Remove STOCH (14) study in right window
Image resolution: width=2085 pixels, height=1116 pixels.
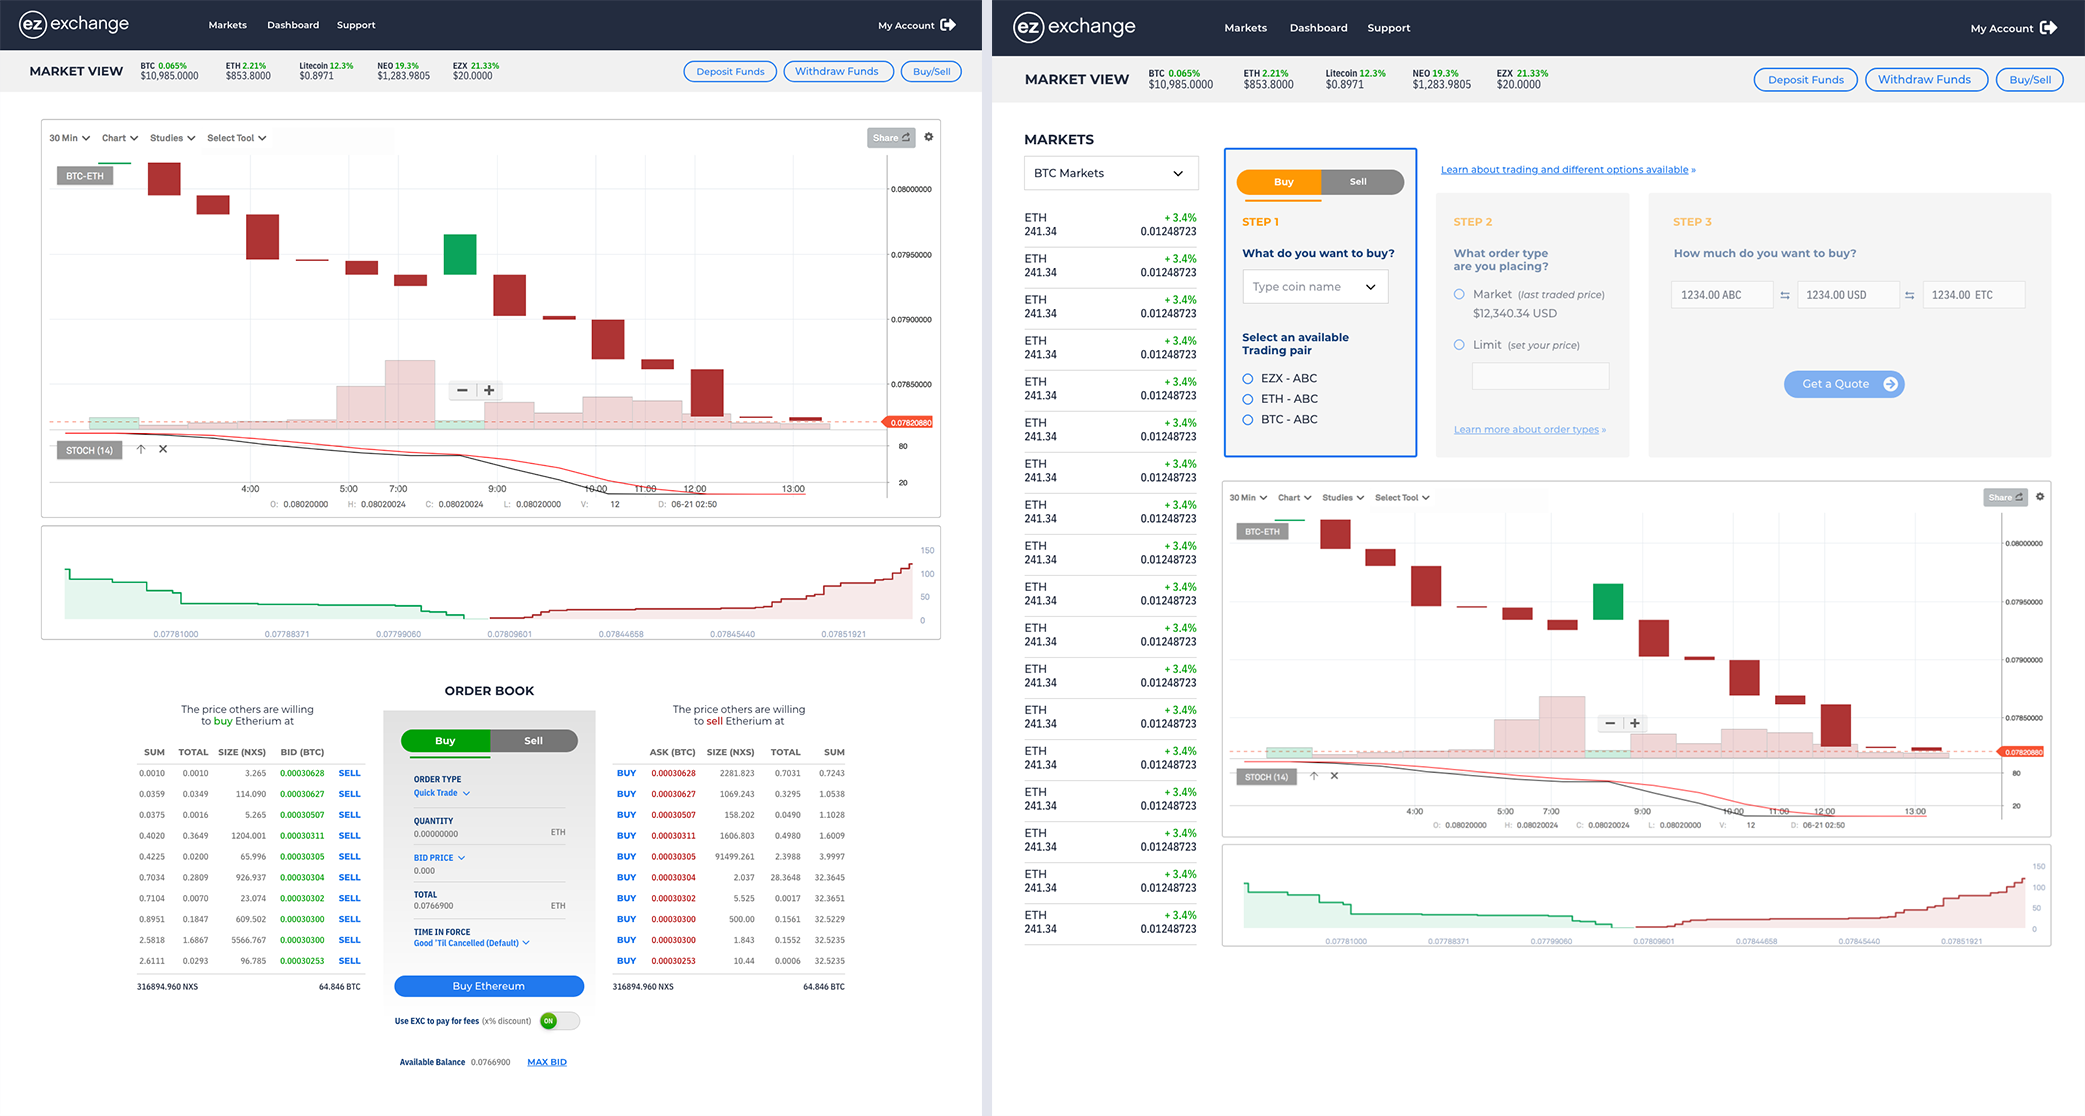tap(1334, 777)
